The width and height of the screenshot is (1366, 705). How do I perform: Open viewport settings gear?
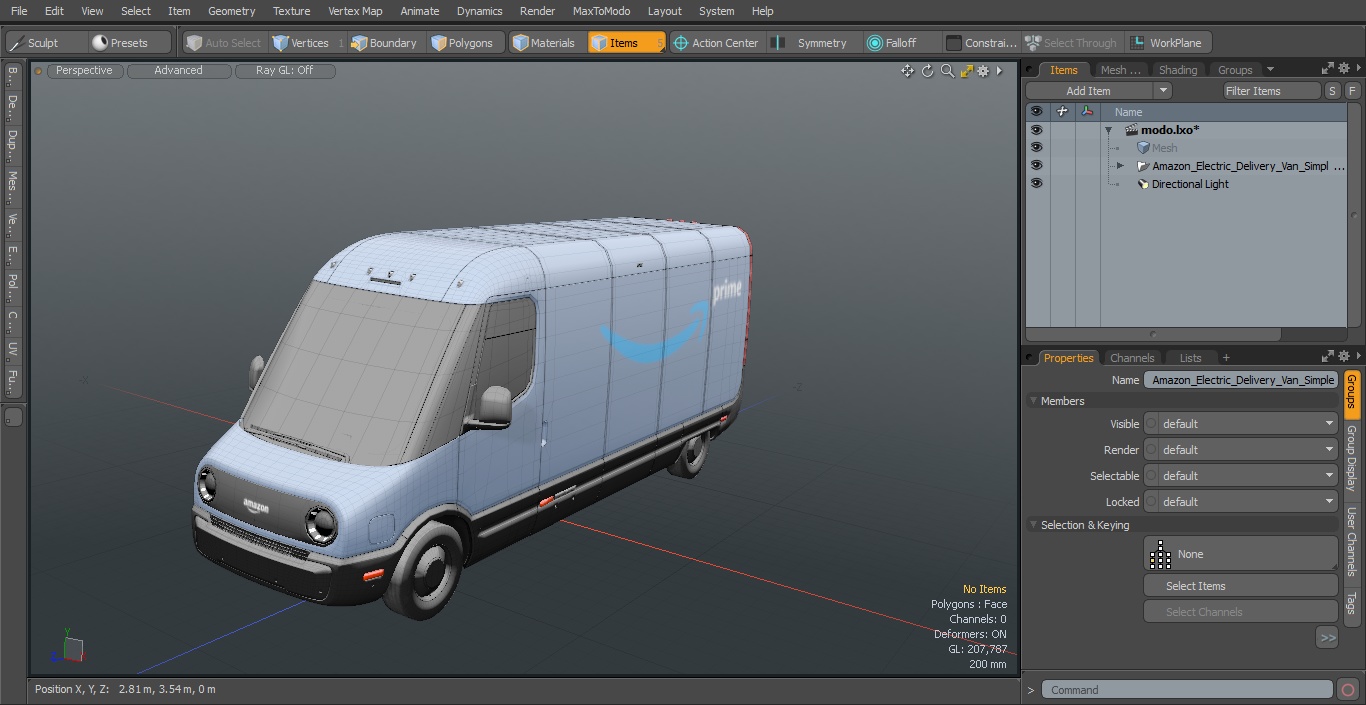coord(983,71)
